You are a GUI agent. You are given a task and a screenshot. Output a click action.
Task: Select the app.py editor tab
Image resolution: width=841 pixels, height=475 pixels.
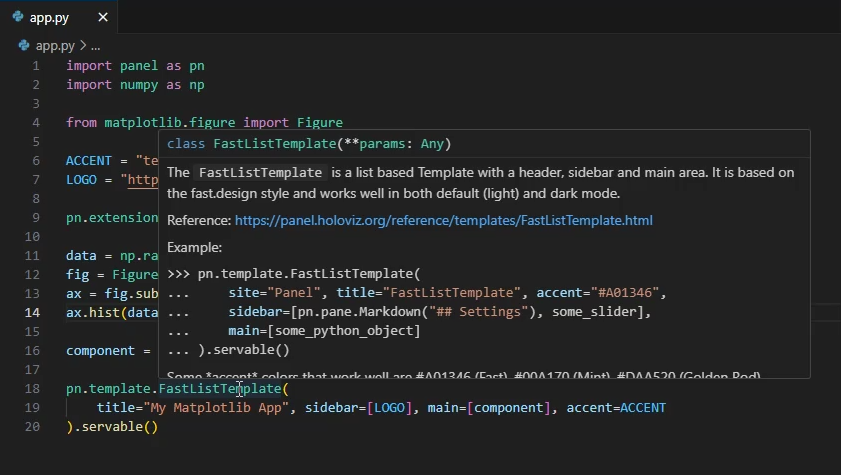click(59, 17)
